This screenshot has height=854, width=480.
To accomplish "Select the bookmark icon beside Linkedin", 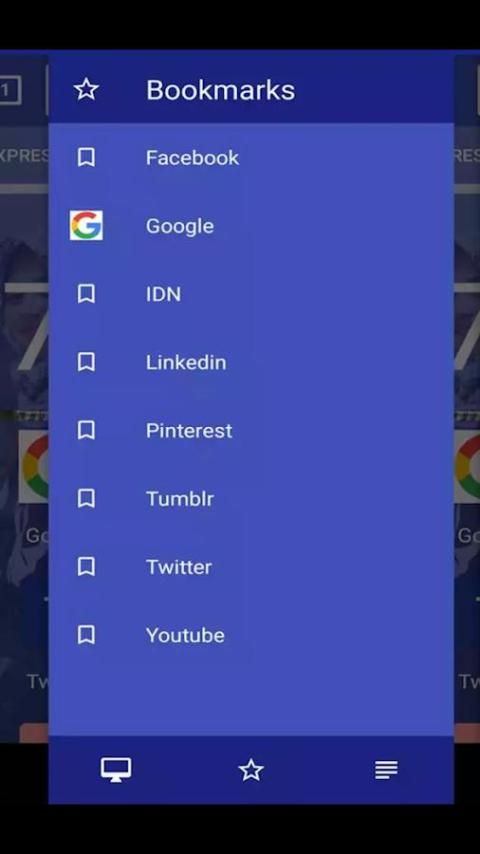I will (x=86, y=362).
